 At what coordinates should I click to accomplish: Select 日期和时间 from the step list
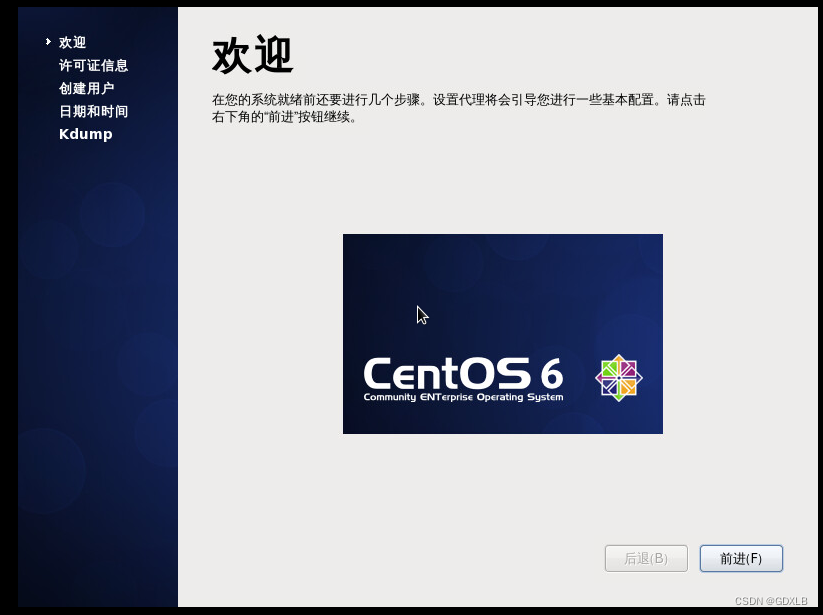pyautogui.click(x=94, y=111)
